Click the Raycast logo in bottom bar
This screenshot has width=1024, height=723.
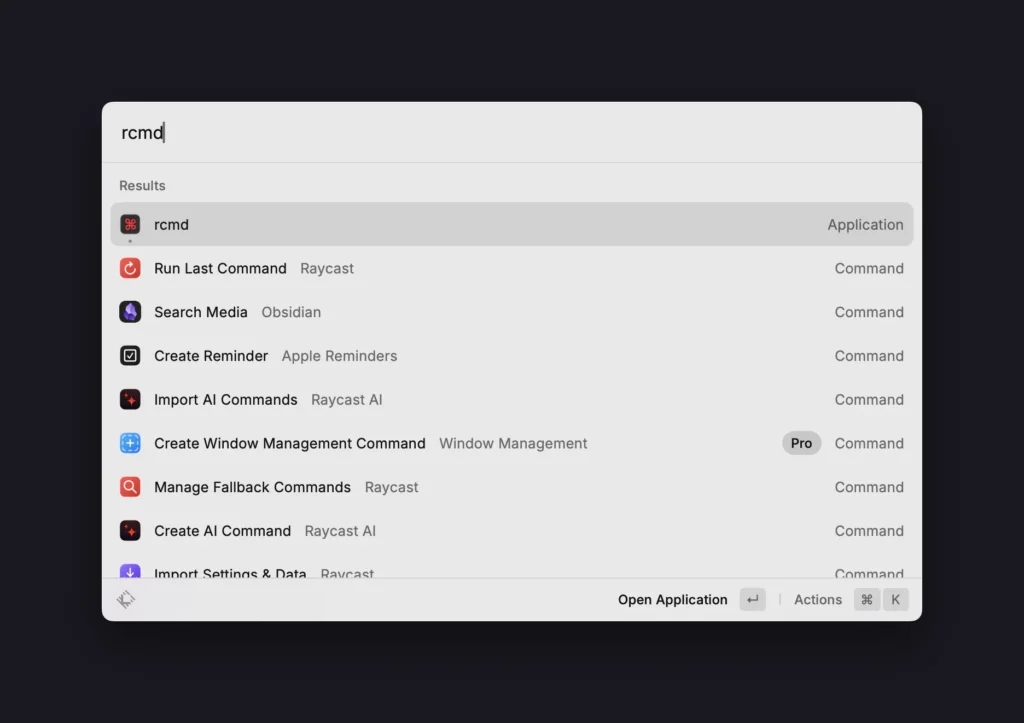[x=126, y=600]
